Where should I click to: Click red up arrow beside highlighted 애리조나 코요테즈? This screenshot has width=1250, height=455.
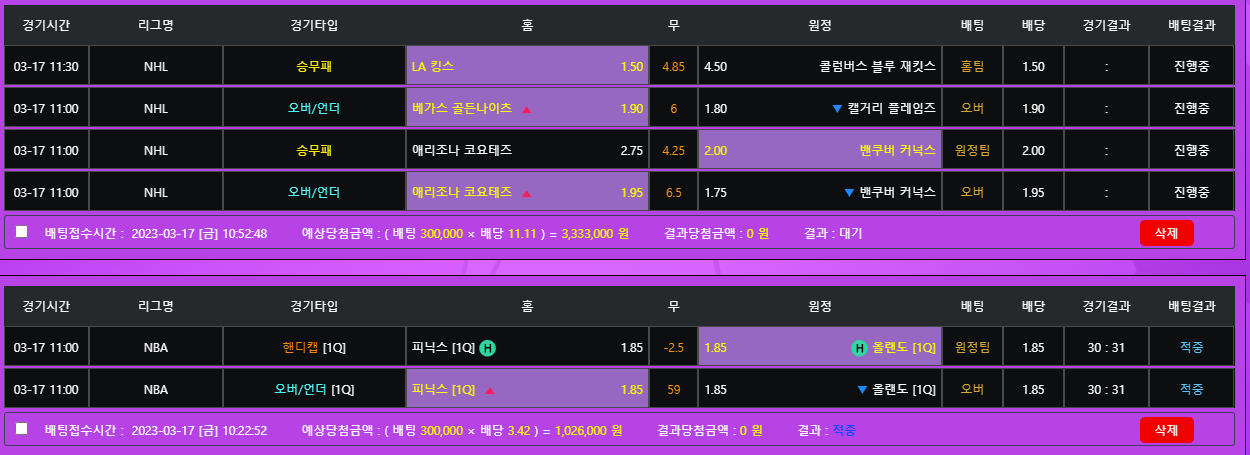[527, 193]
